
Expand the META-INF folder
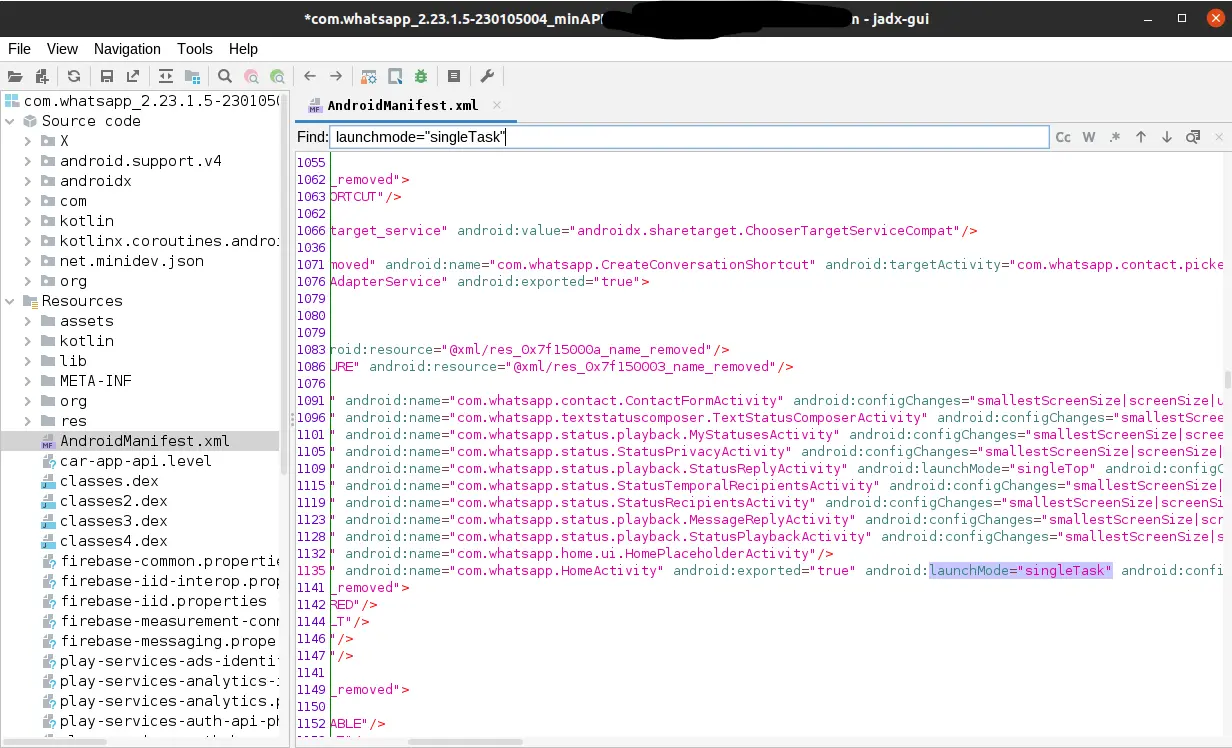tap(28, 381)
